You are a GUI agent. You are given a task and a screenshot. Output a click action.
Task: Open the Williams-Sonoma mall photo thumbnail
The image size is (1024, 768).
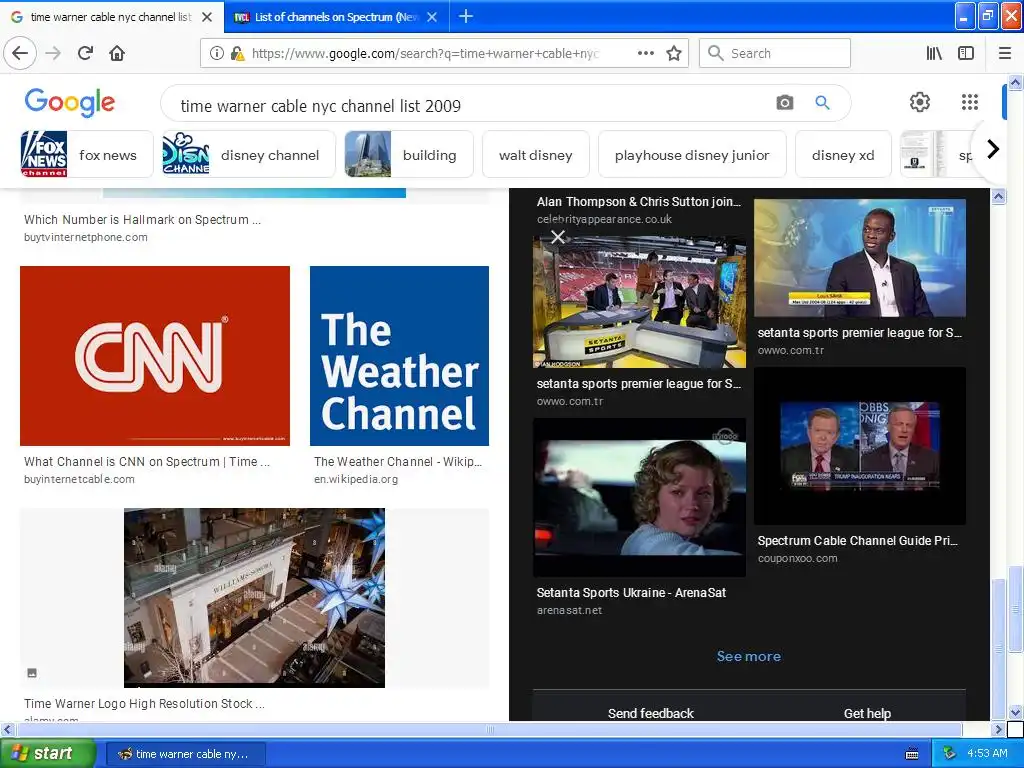coord(254,598)
